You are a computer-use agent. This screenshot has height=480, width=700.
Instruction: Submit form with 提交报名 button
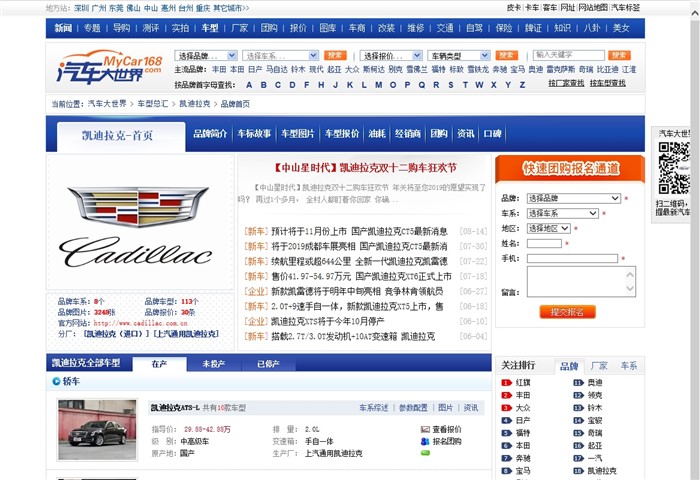tap(567, 312)
